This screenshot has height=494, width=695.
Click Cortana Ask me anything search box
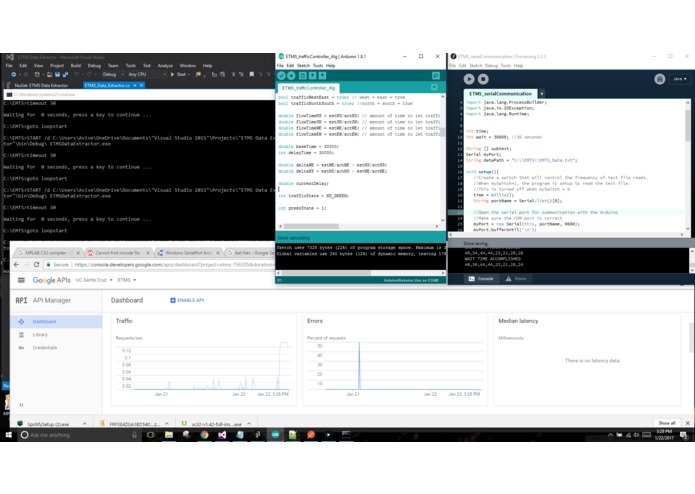(79, 435)
